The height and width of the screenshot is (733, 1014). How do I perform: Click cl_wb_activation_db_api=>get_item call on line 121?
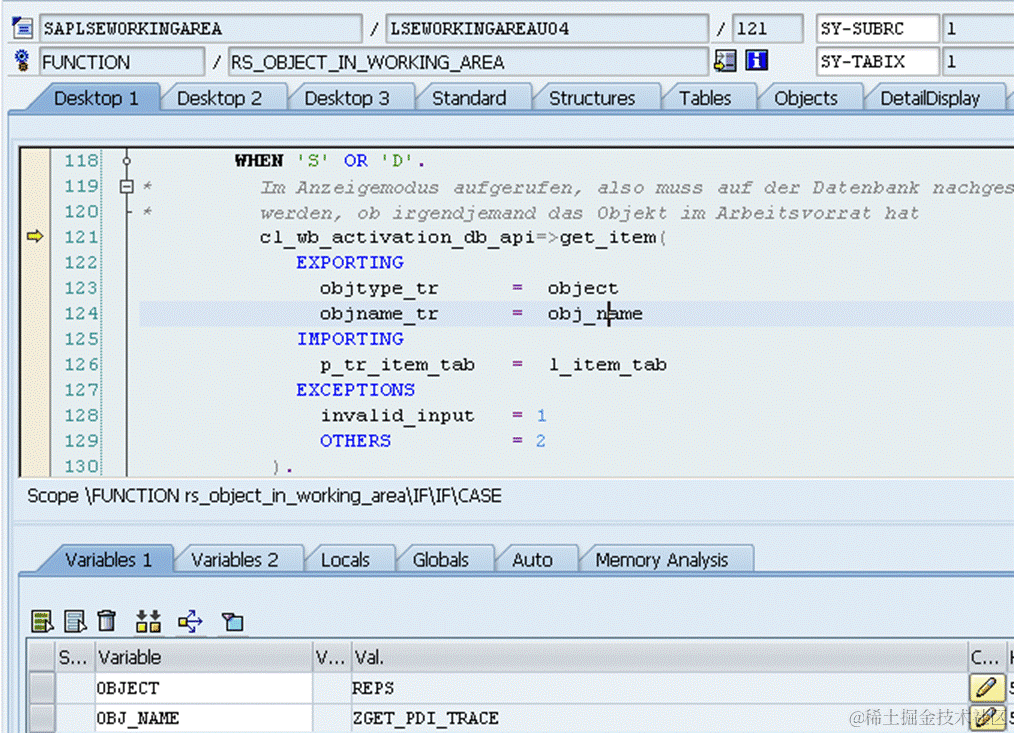[463, 237]
